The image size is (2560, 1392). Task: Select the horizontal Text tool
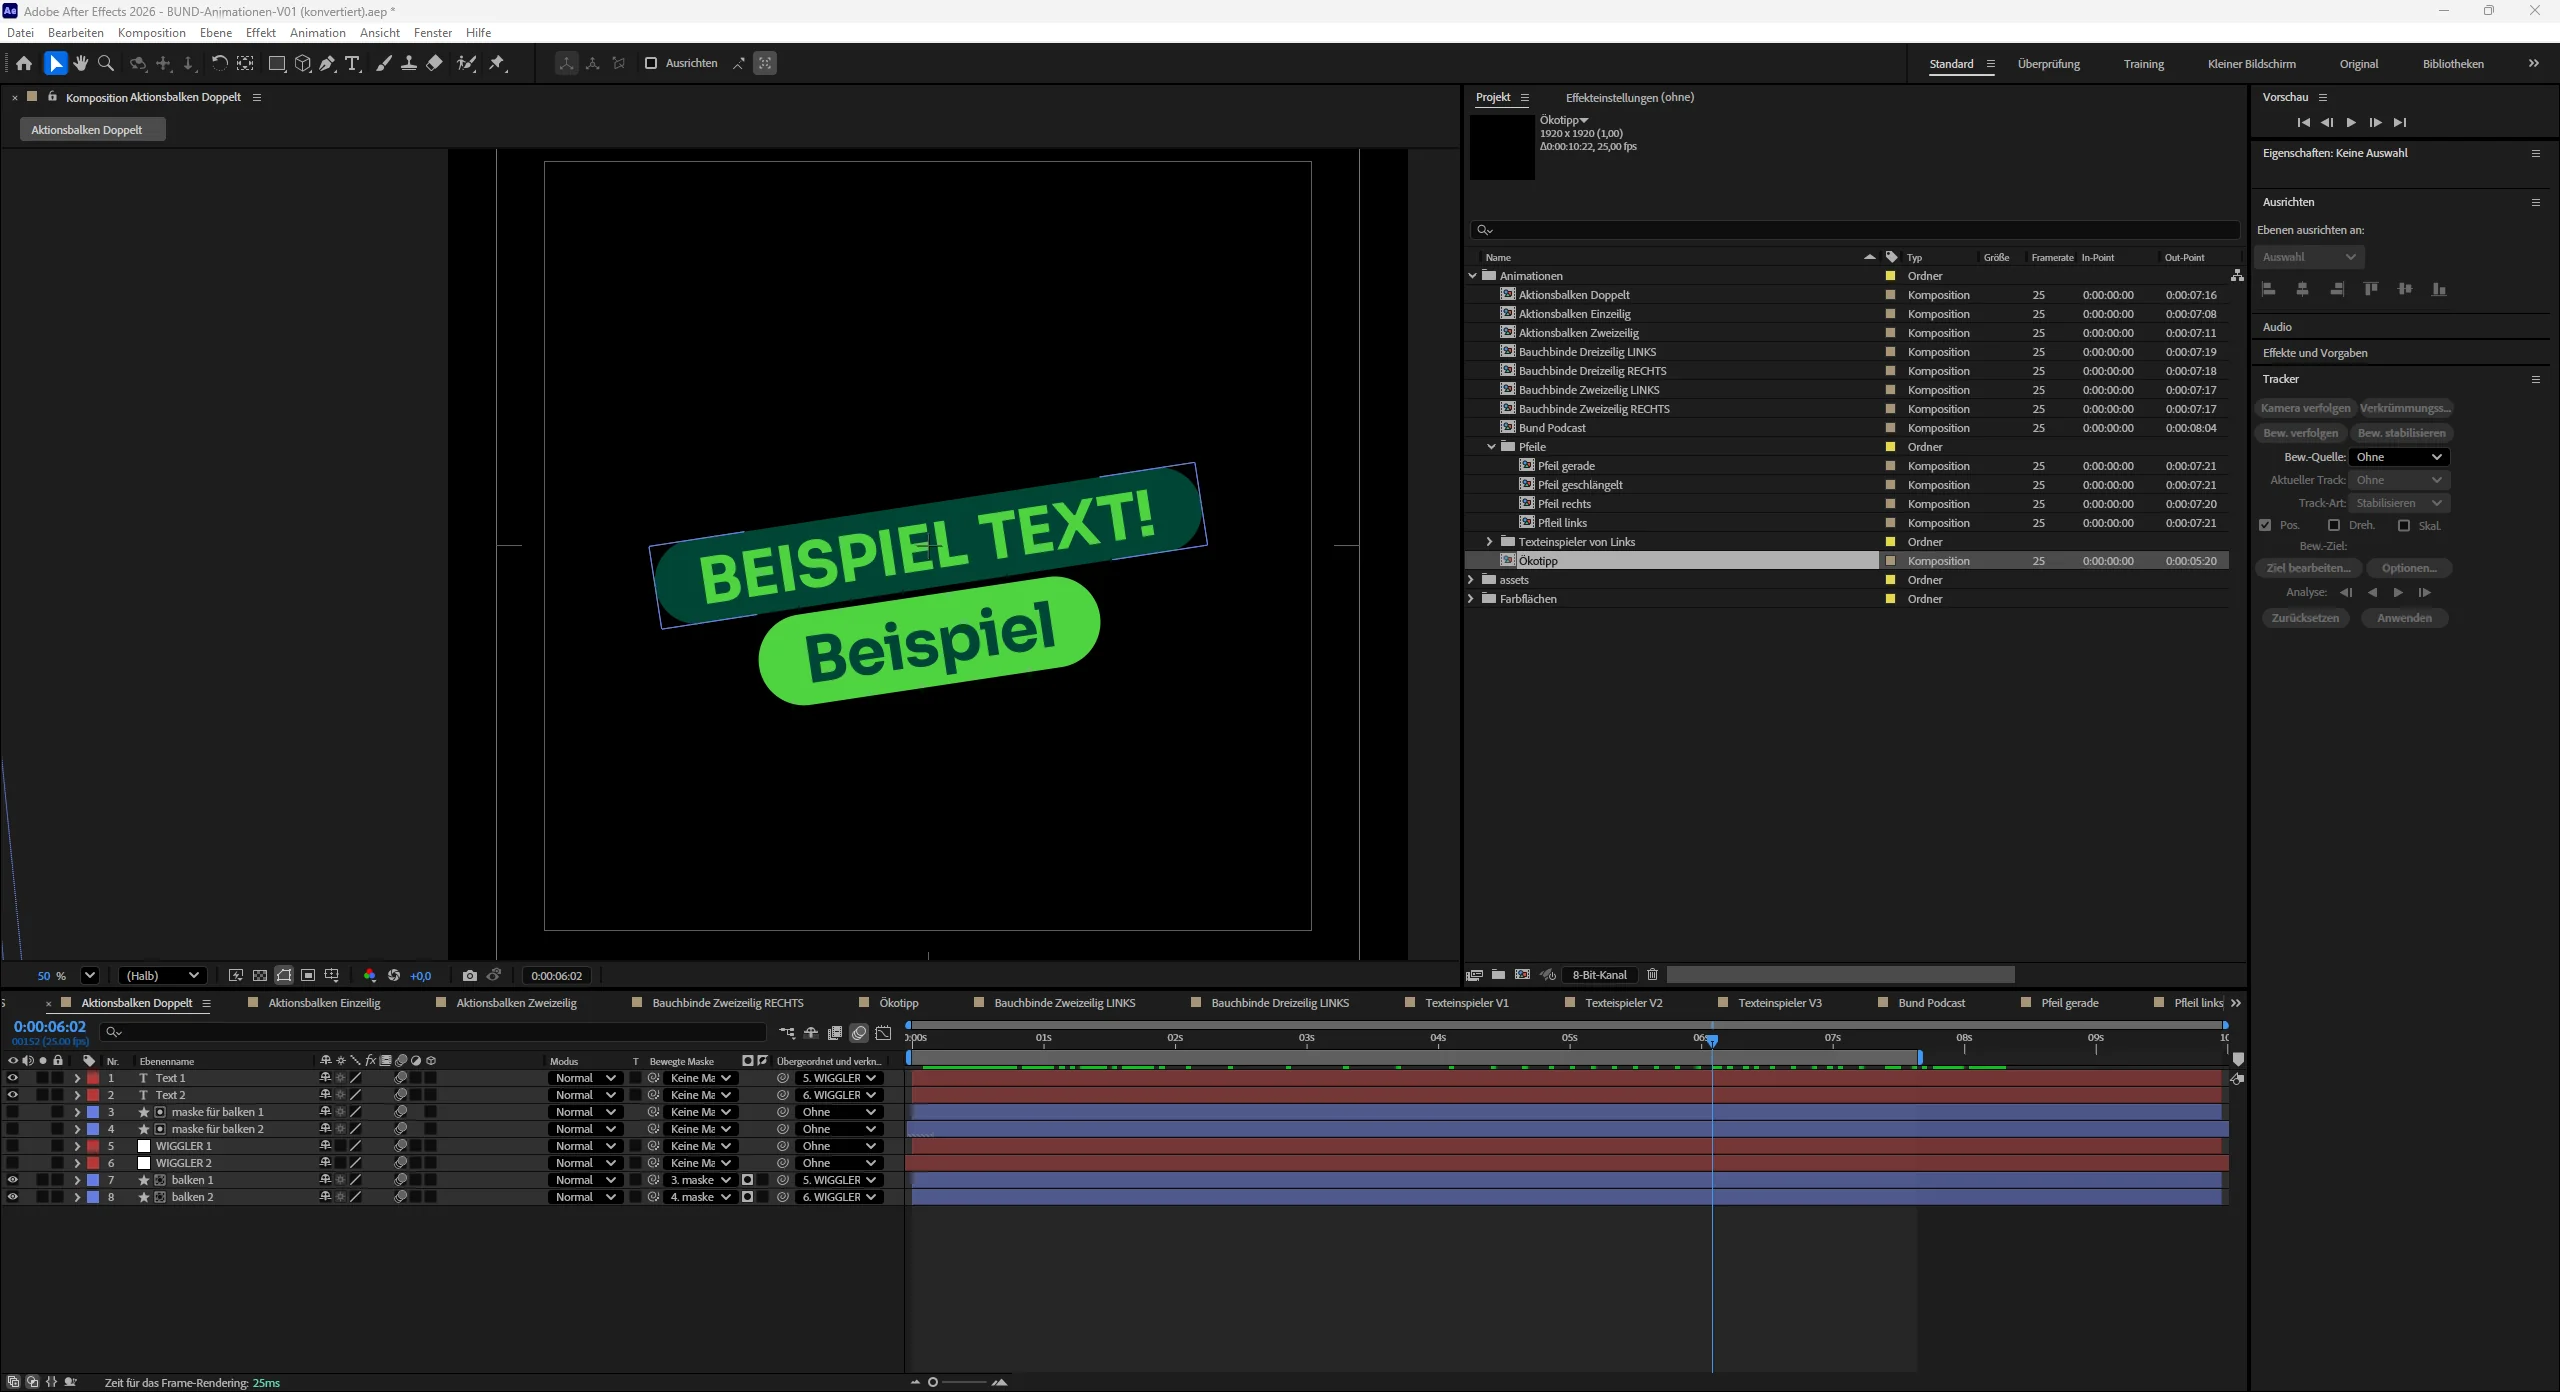click(x=352, y=63)
